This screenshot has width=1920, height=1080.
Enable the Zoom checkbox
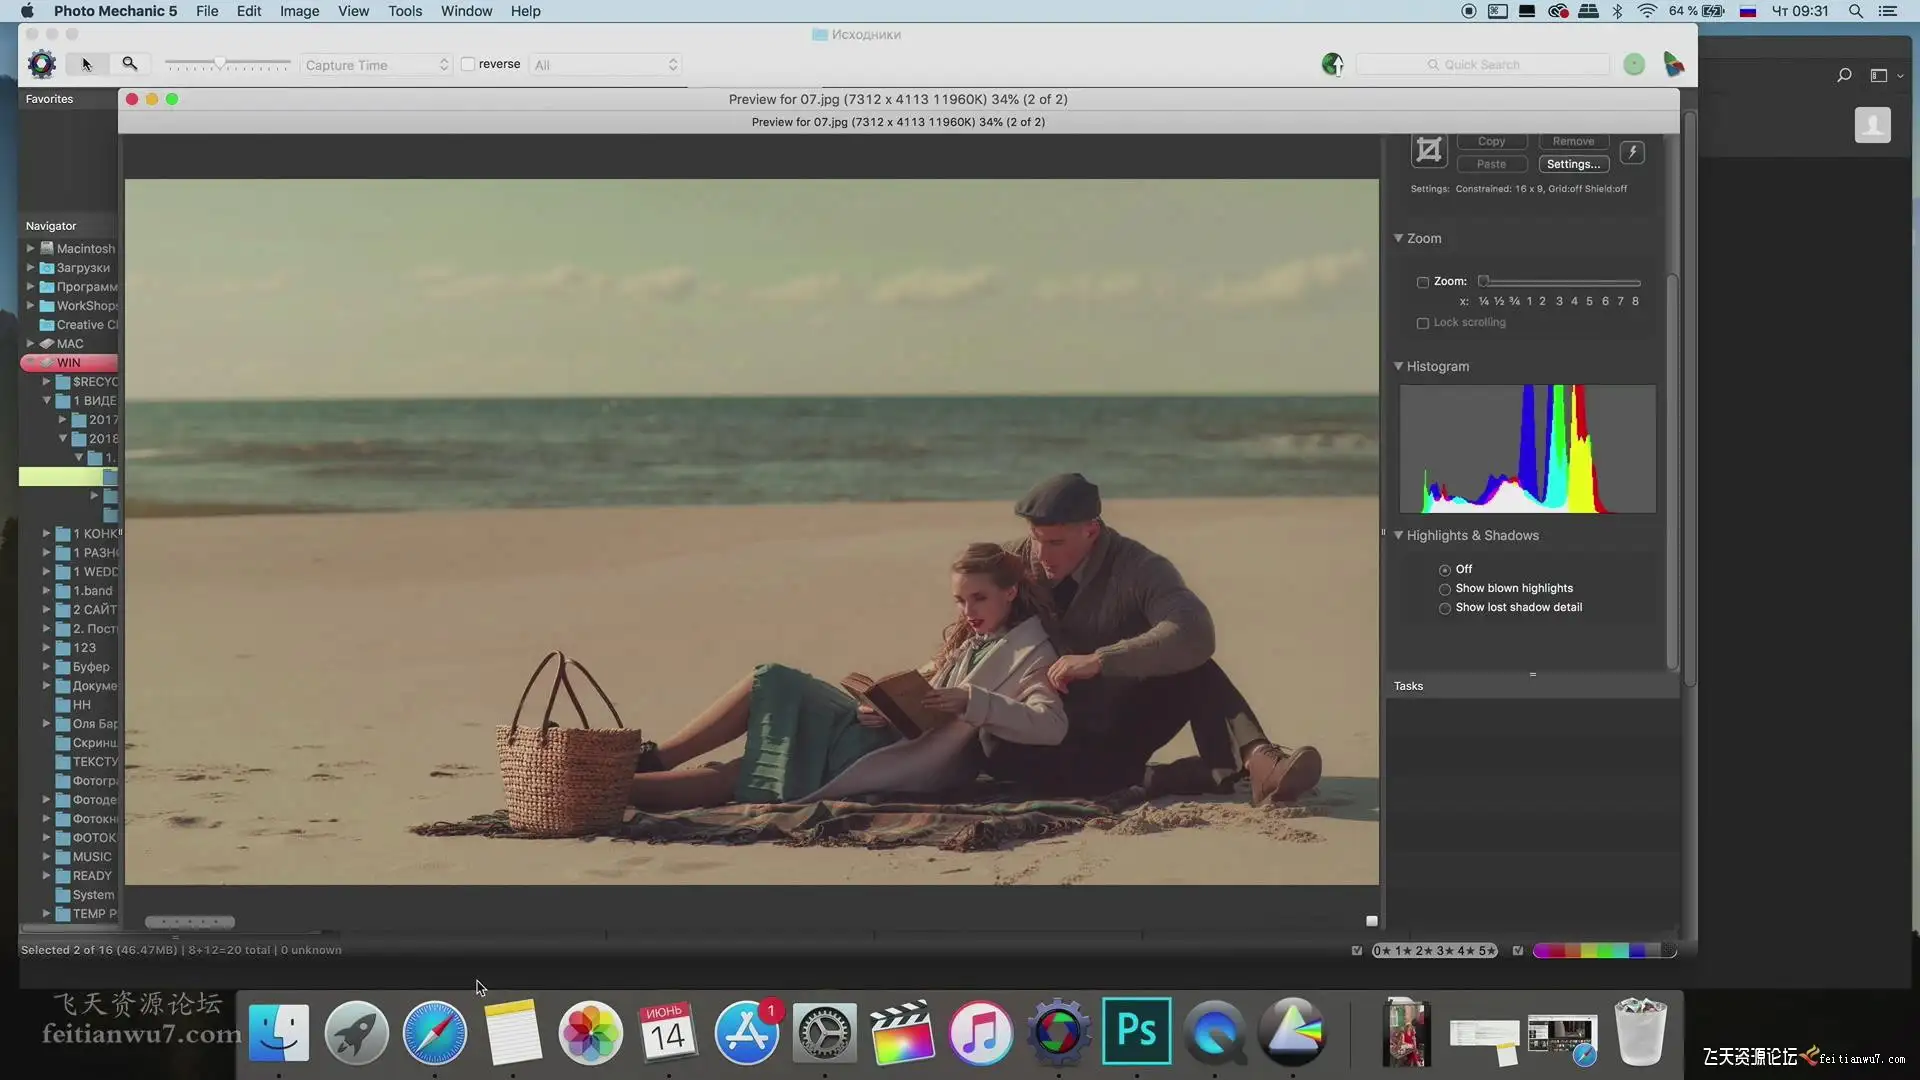click(1423, 282)
